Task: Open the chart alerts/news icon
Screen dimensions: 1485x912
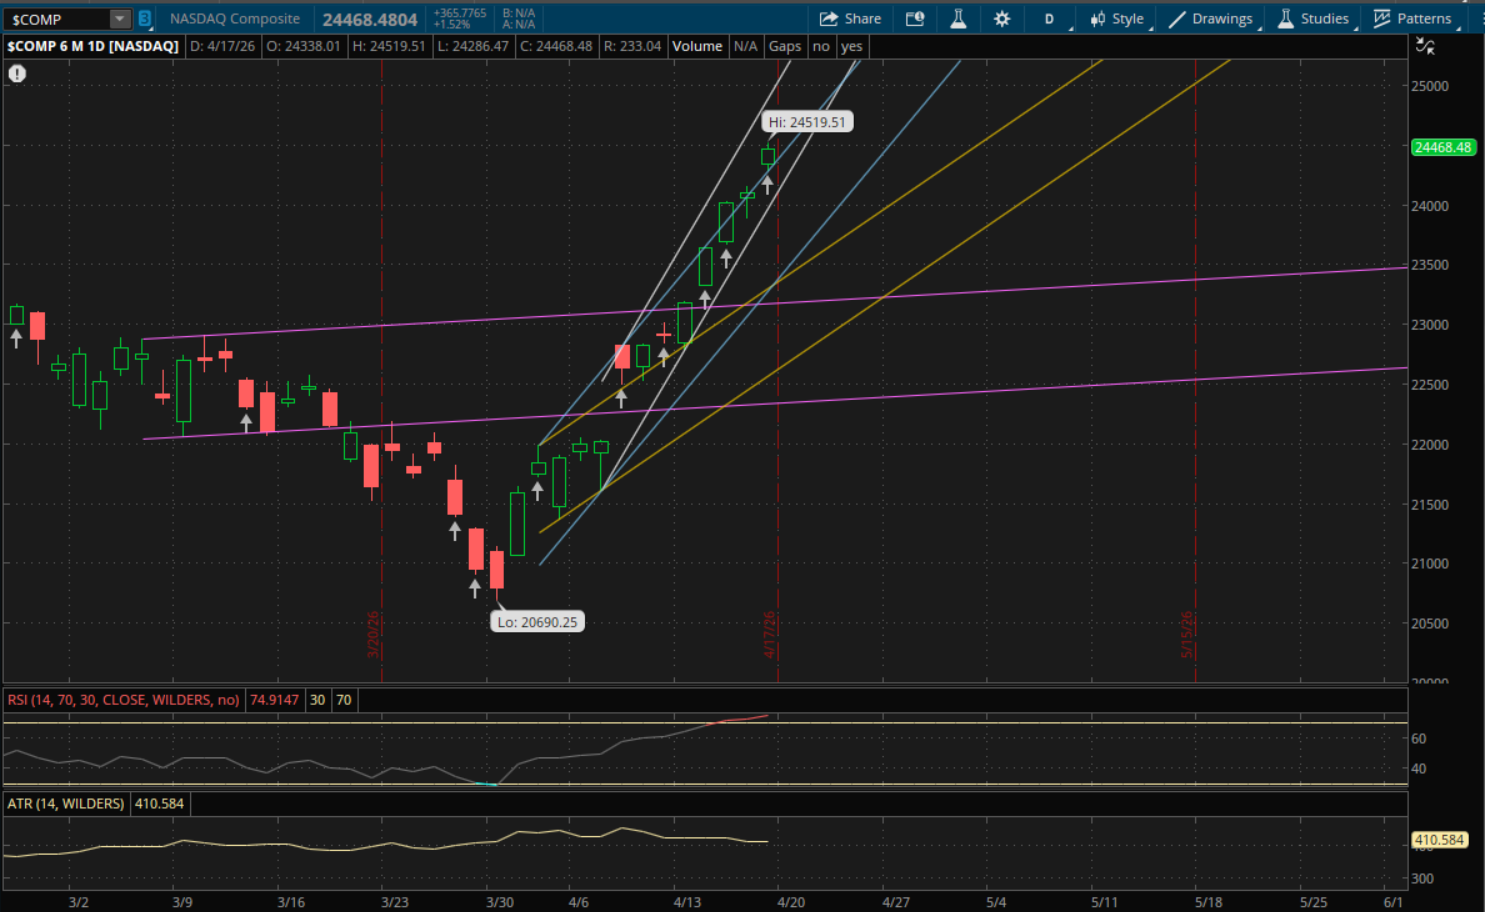Action: pyautogui.click(x=914, y=19)
